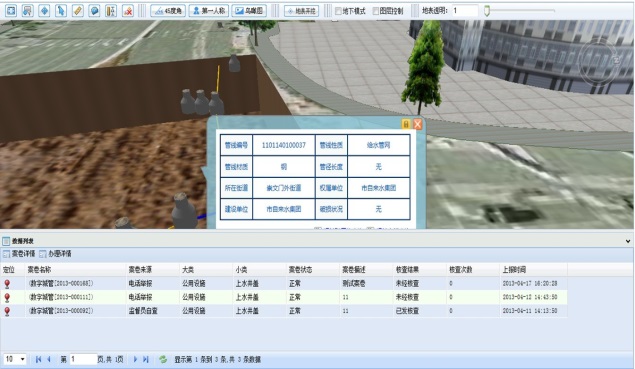Screen dimensions: 635x369
Task: Toggle the 图层控制 layer control checkbox
Action: pyautogui.click(x=375, y=11)
